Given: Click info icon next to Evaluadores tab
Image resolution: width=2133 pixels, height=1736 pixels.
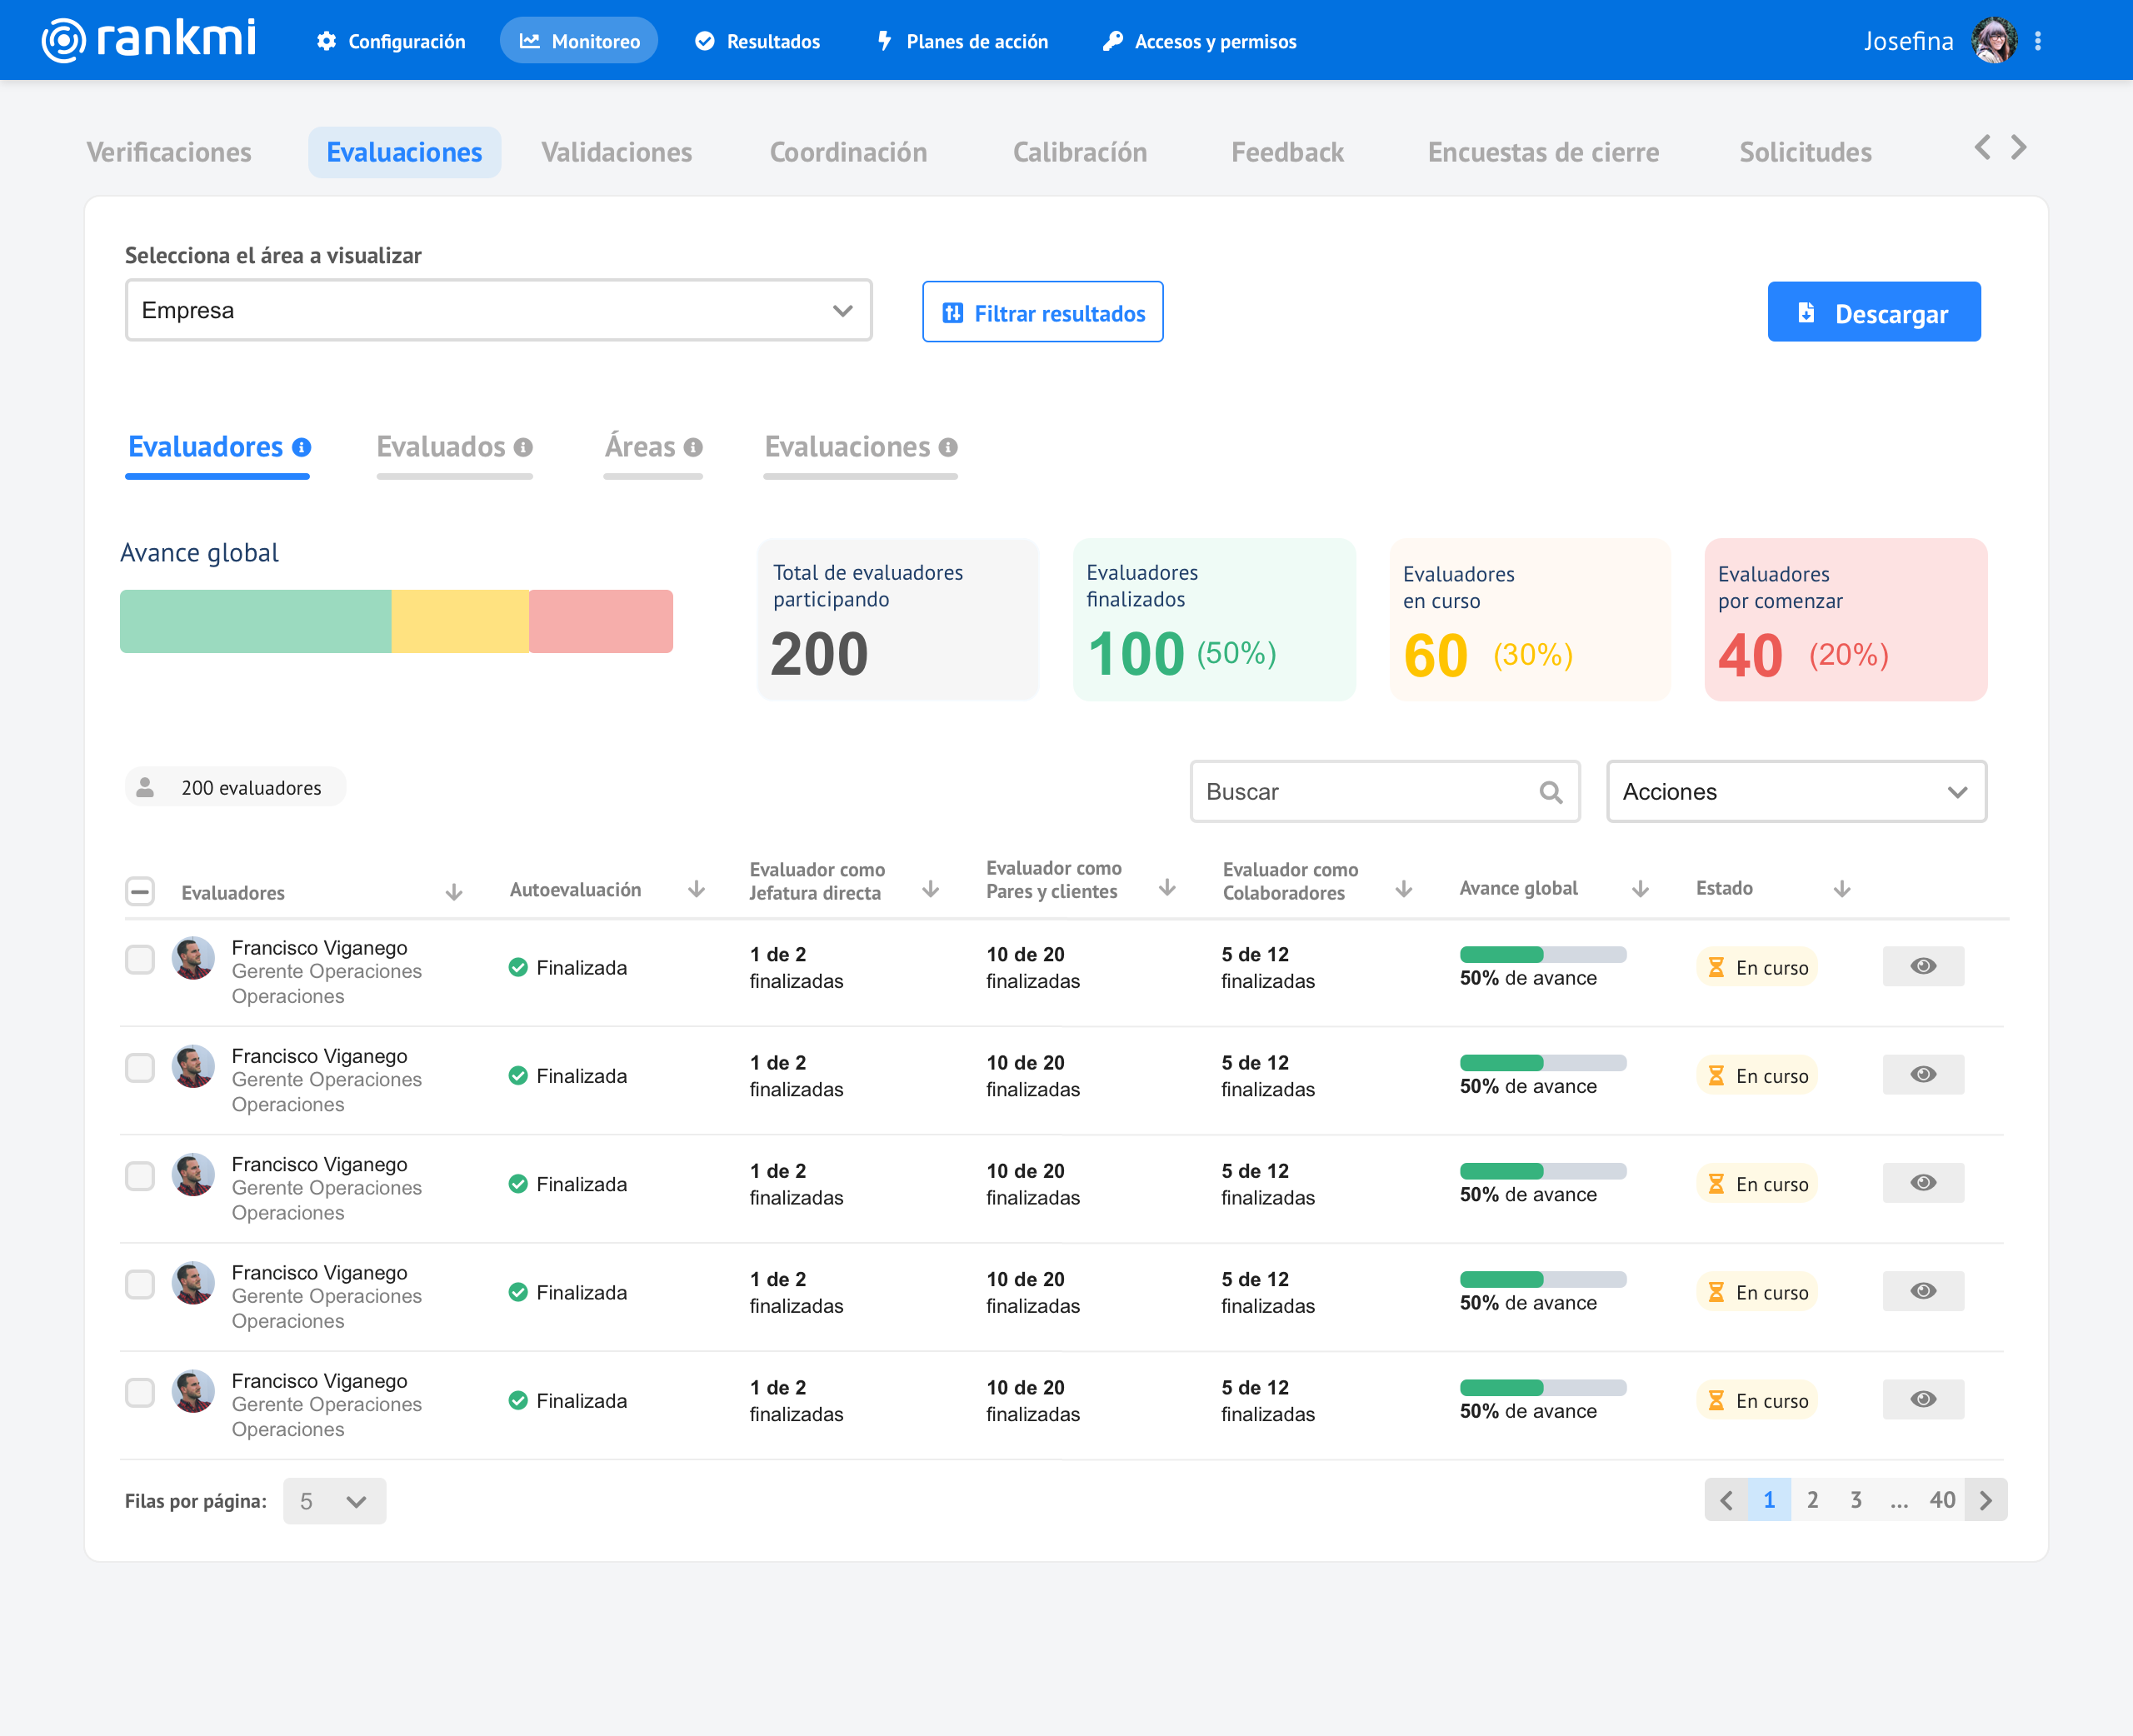Looking at the screenshot, I should click(301, 447).
